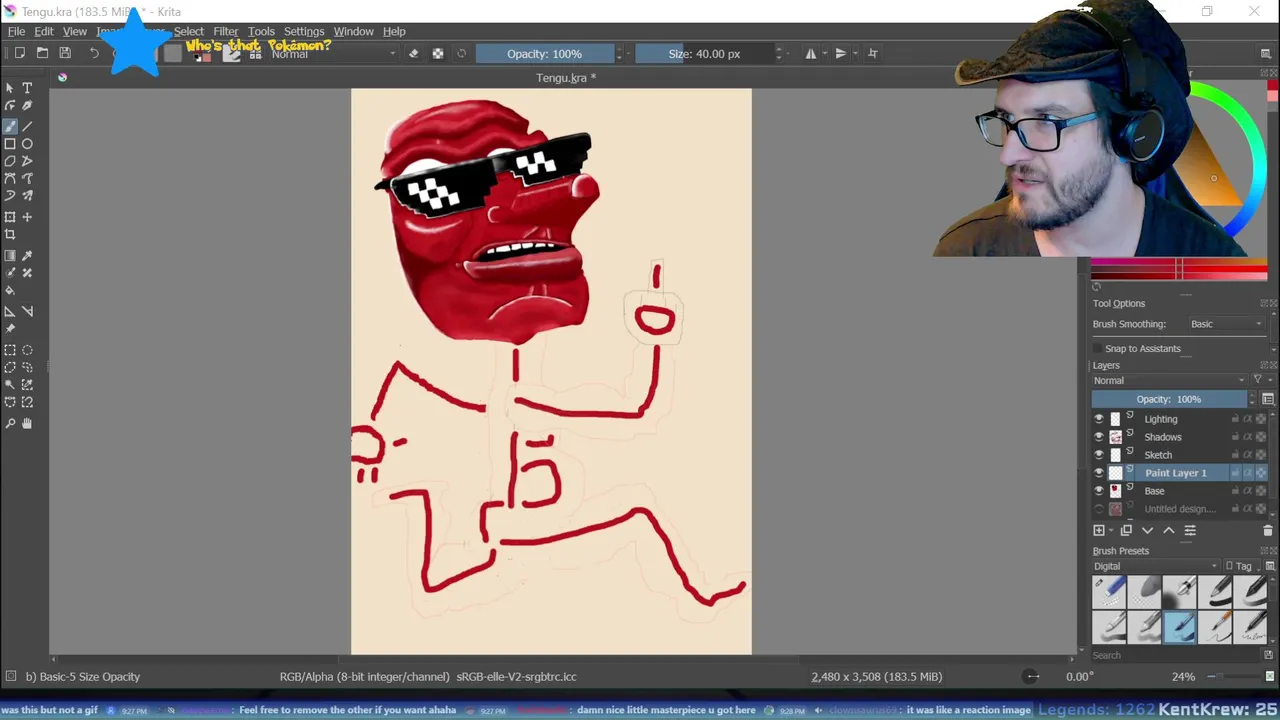Move layer down in stack
Viewport: 1280px width, 720px height.
click(1147, 531)
